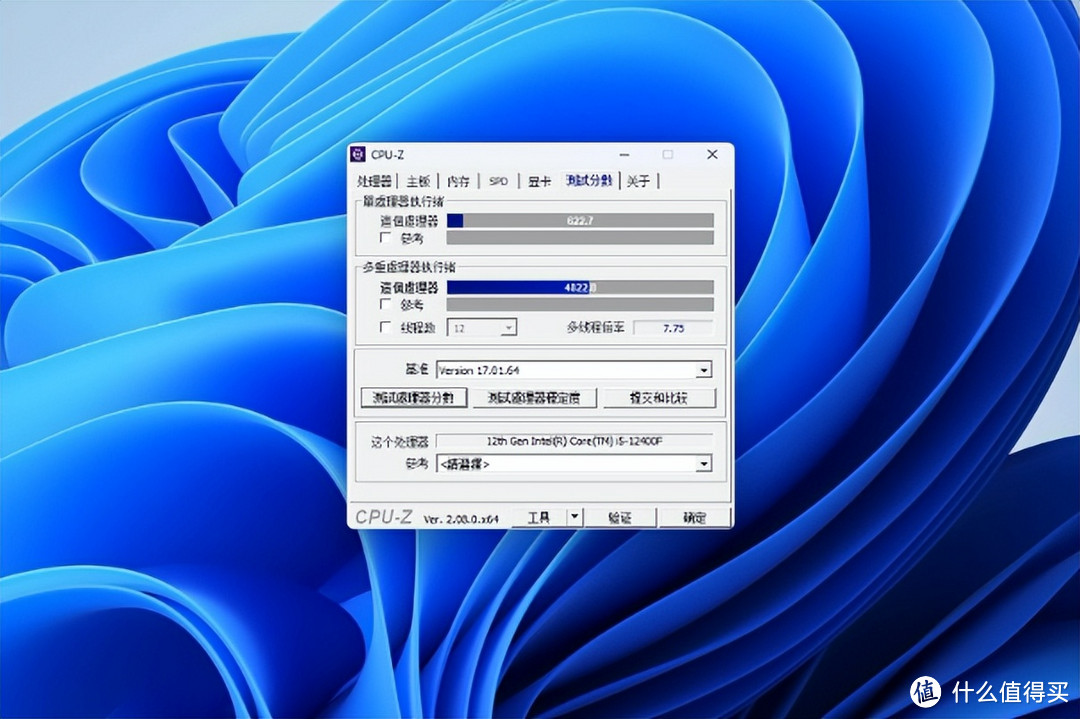Close the CPU-Z window
The width and height of the screenshot is (1080, 719).
click(x=712, y=154)
